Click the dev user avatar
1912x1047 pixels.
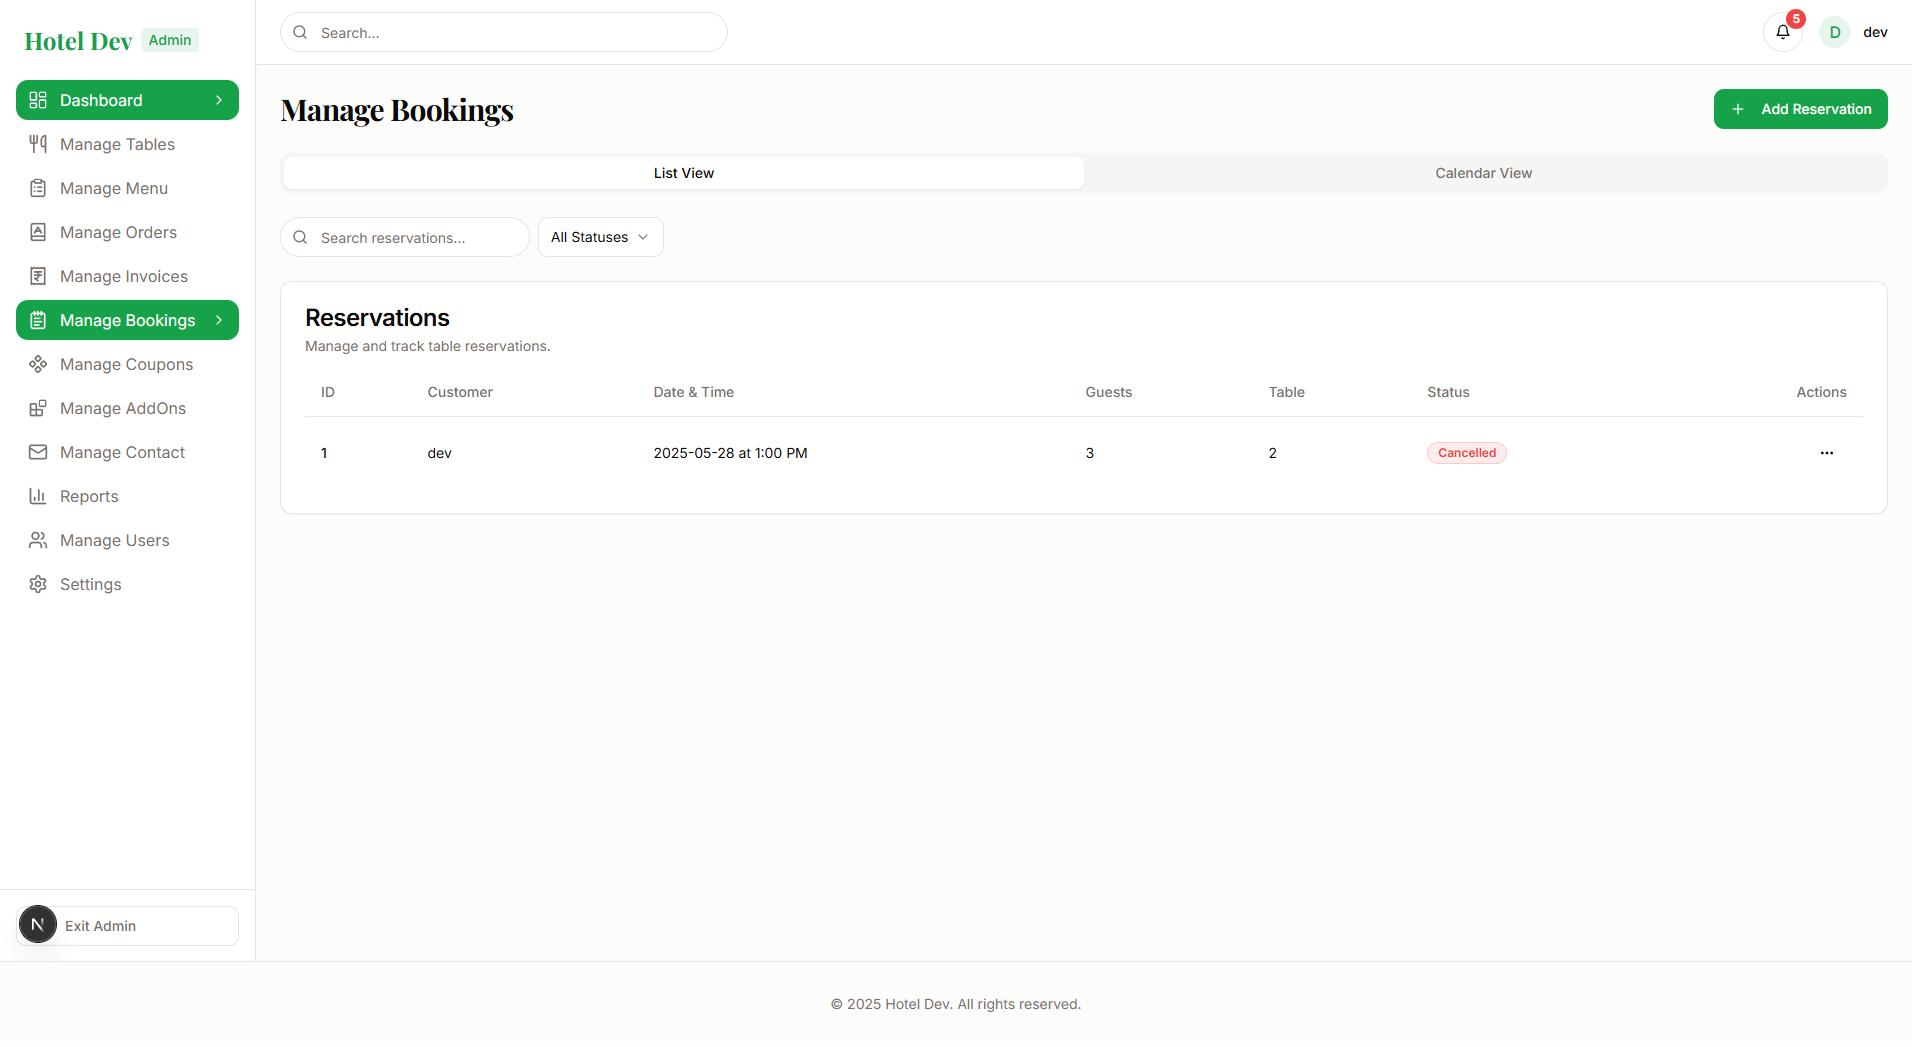[1835, 32]
